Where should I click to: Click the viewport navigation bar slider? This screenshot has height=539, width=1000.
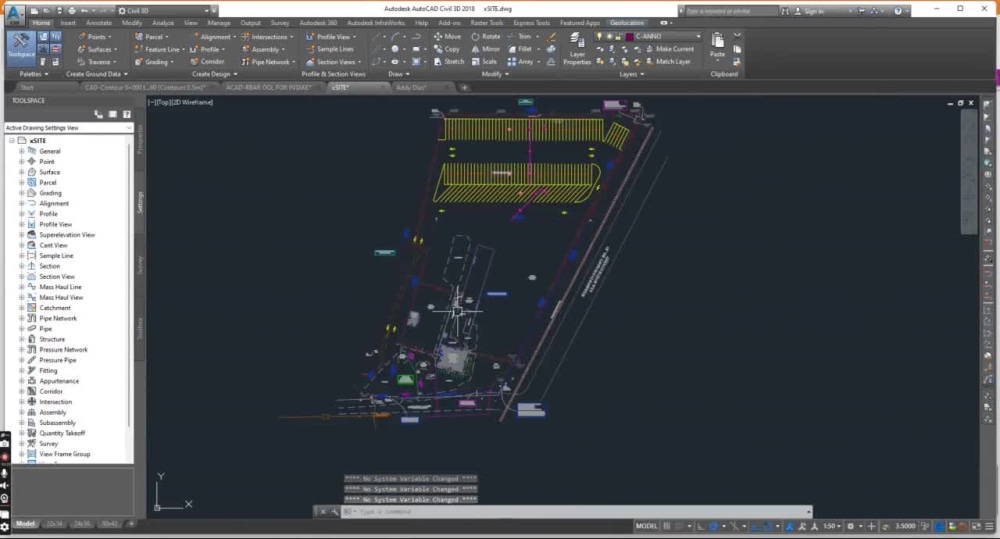969,172
